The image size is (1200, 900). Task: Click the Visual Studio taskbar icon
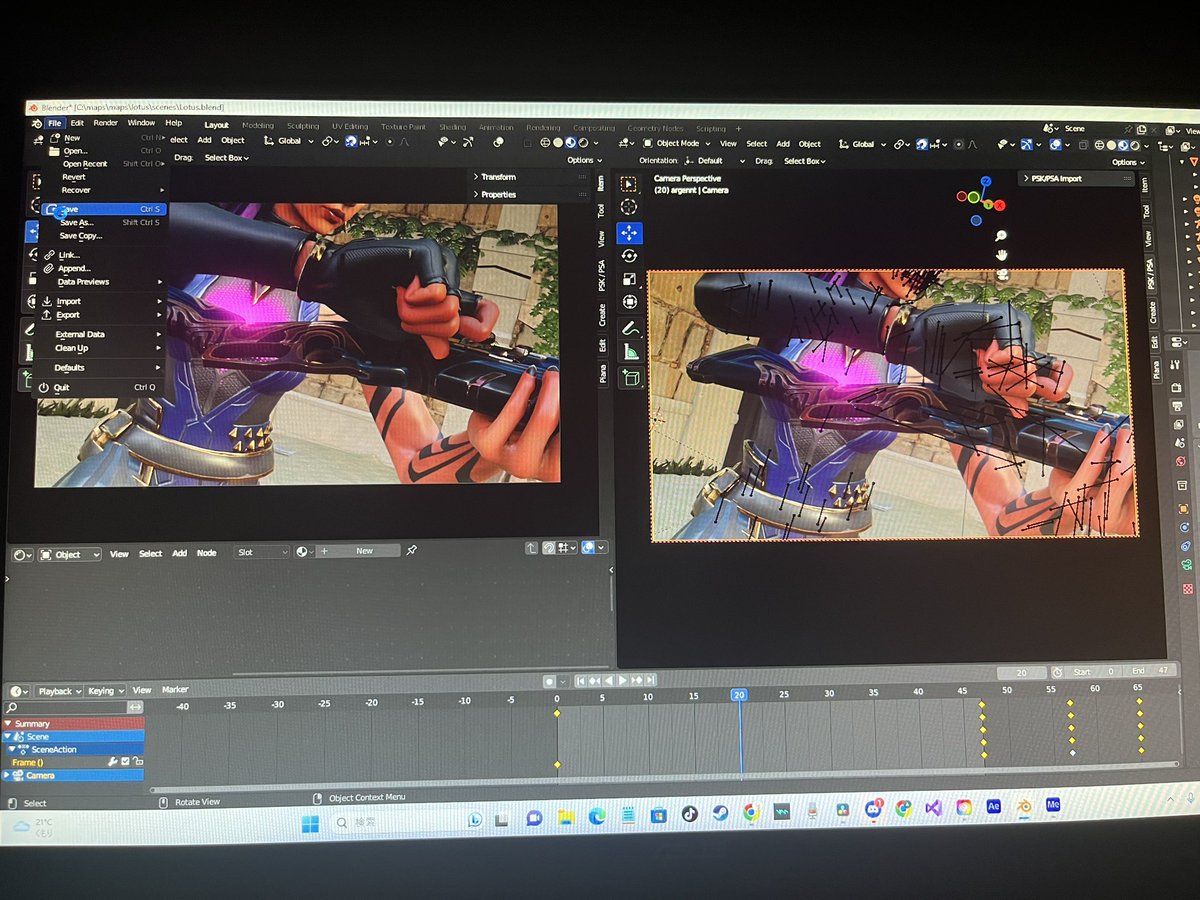(934, 808)
